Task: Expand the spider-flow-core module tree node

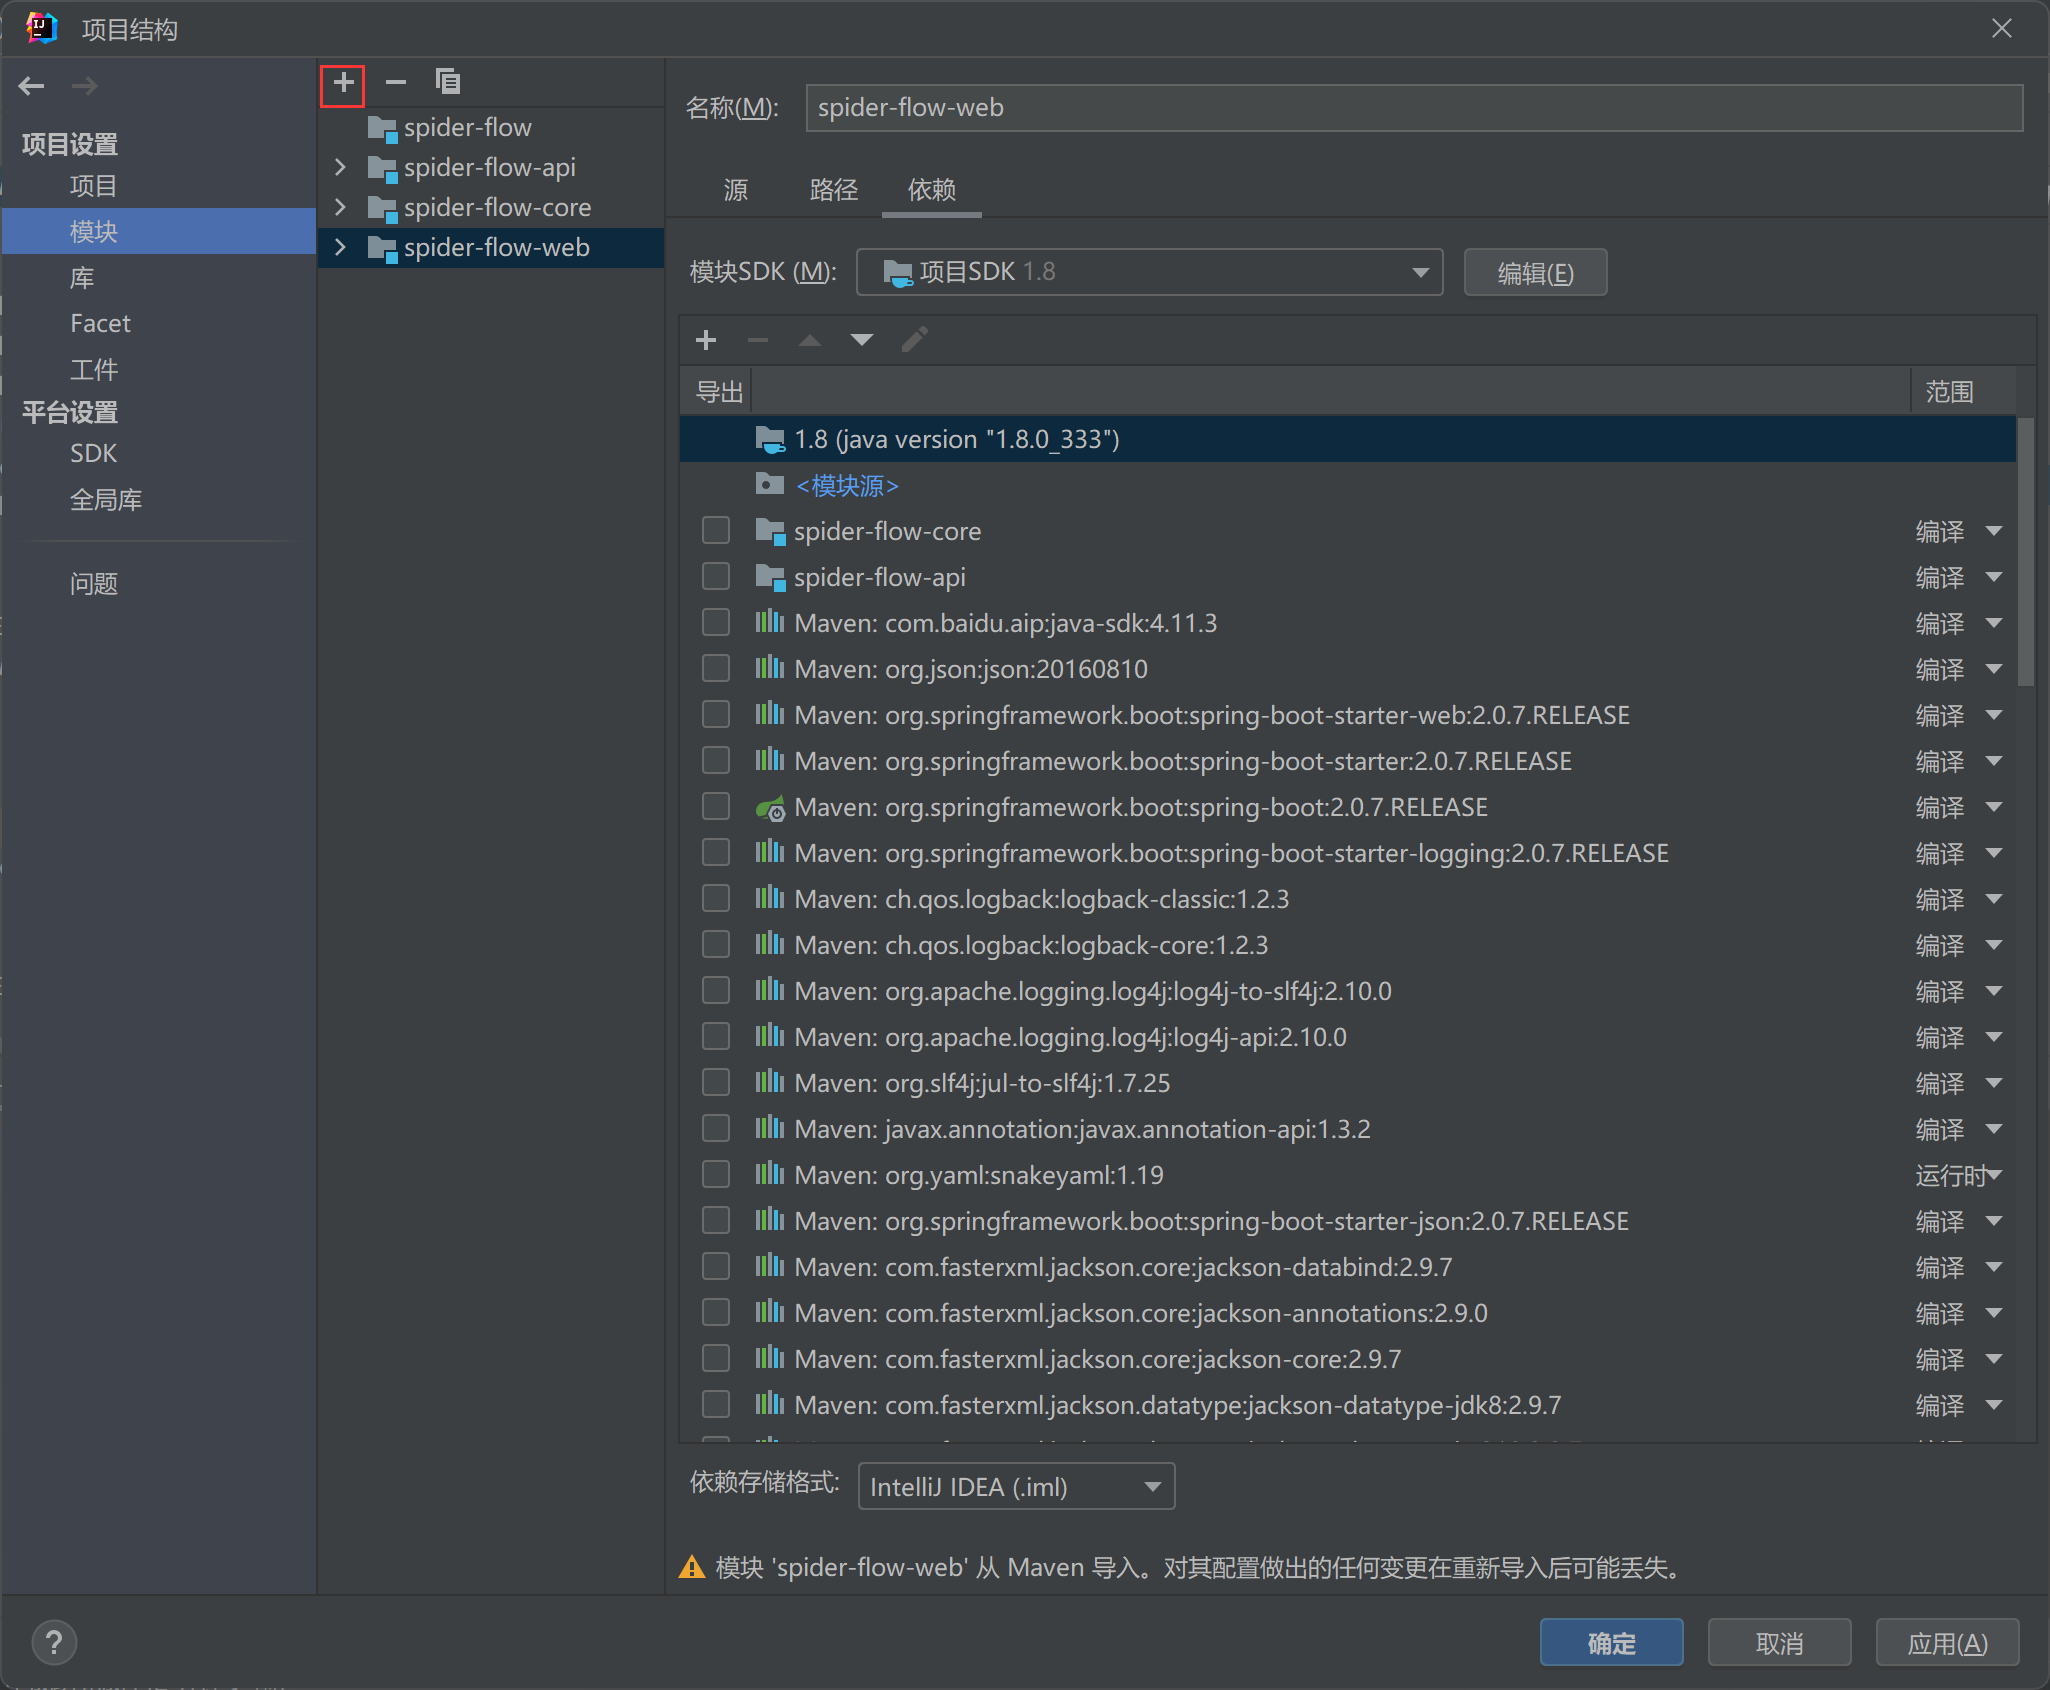Action: click(x=340, y=207)
